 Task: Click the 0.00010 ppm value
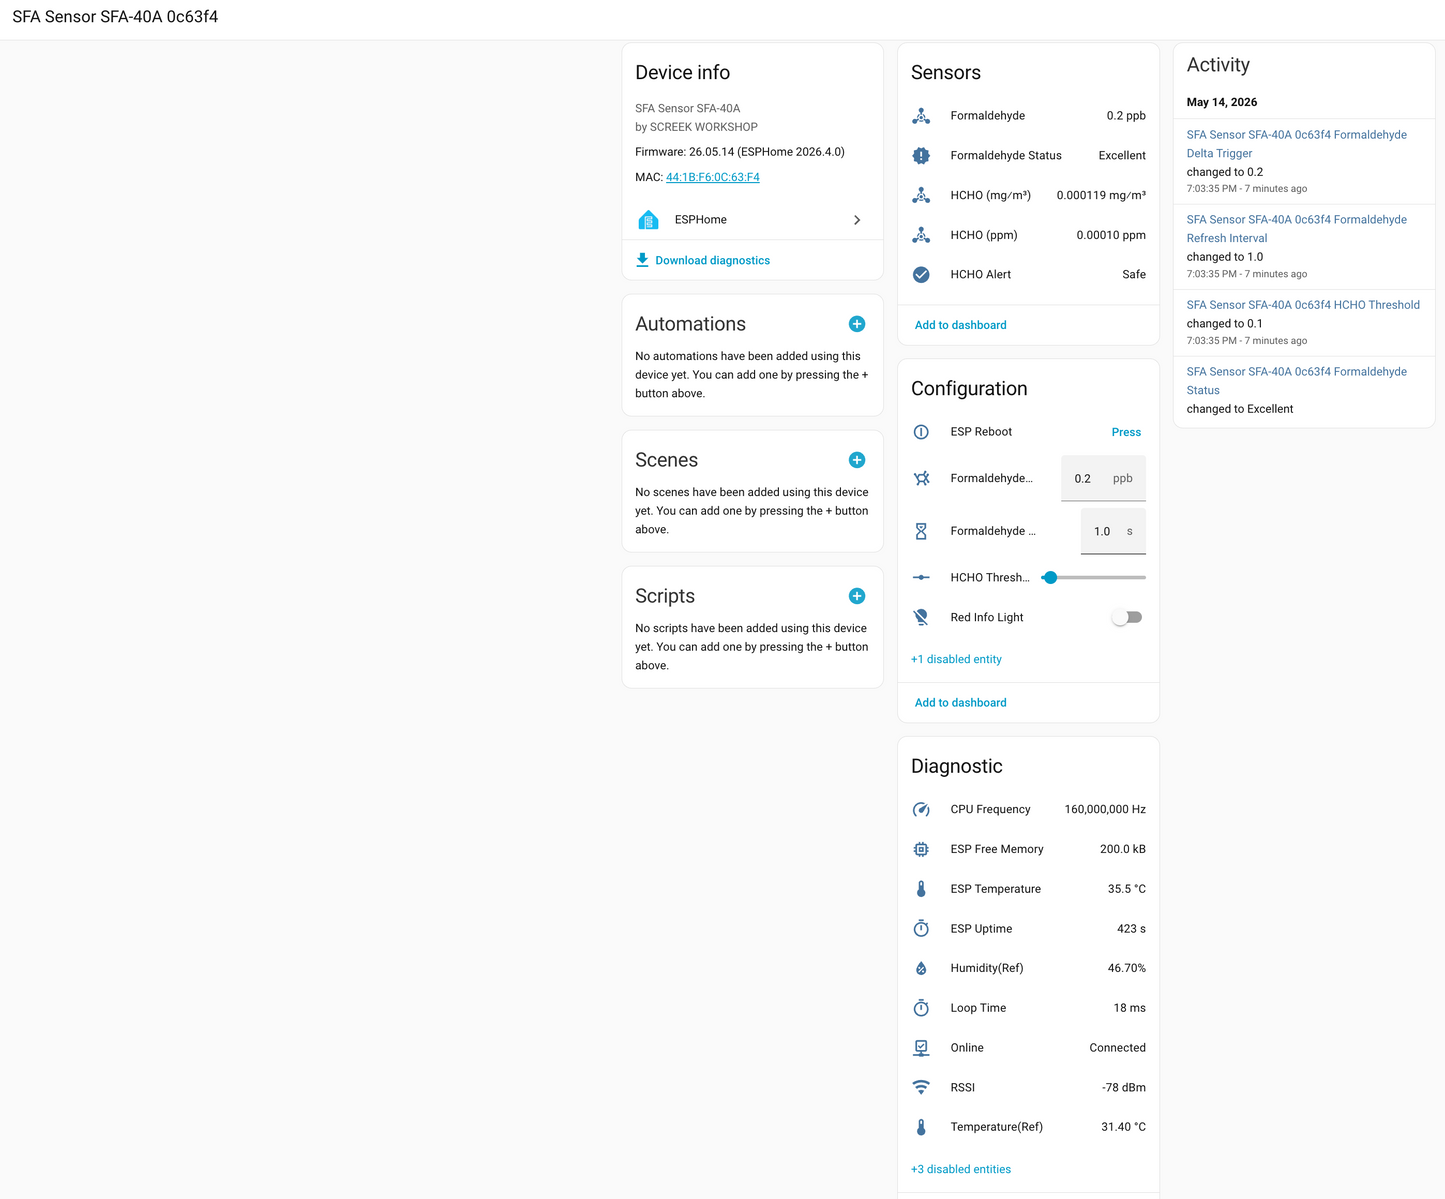[1111, 235]
